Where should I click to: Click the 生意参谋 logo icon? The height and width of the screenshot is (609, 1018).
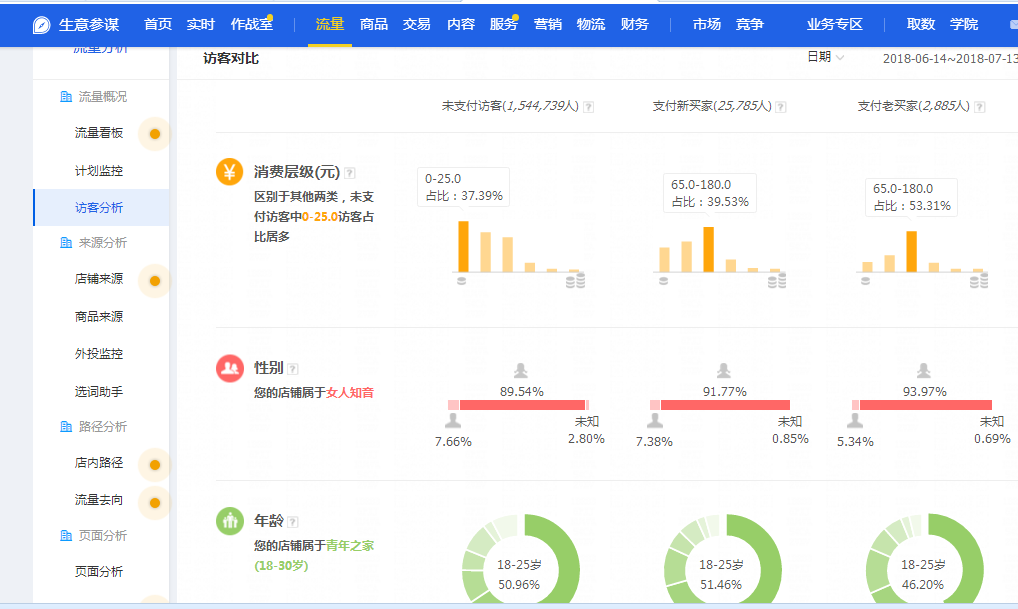pyautogui.click(x=41, y=25)
